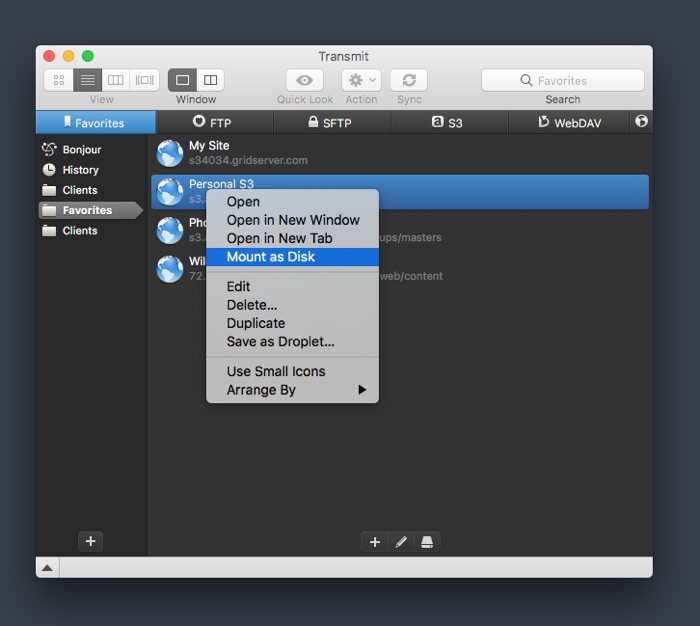Select the S3 tab
700x626 pixels.
(449, 122)
